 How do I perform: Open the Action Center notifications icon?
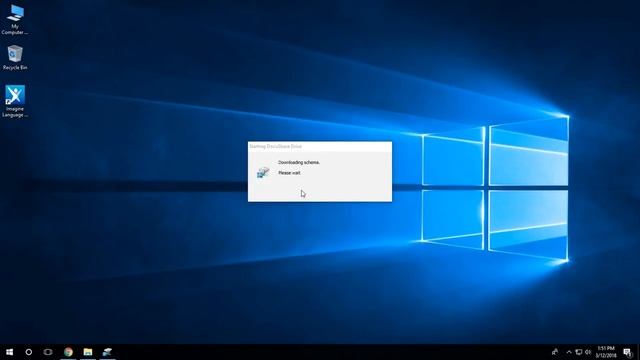coord(627,352)
